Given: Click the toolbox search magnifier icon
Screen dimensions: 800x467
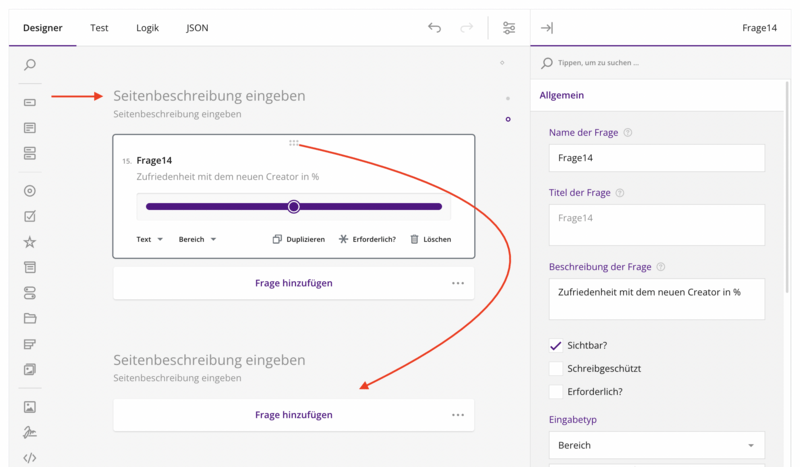Looking at the screenshot, I should tap(30, 65).
